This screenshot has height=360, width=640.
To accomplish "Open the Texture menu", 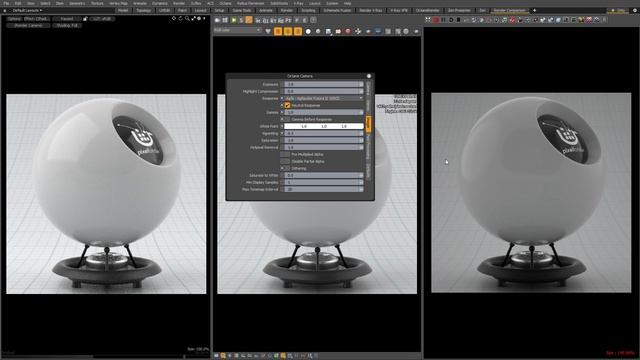I will 97,3.
